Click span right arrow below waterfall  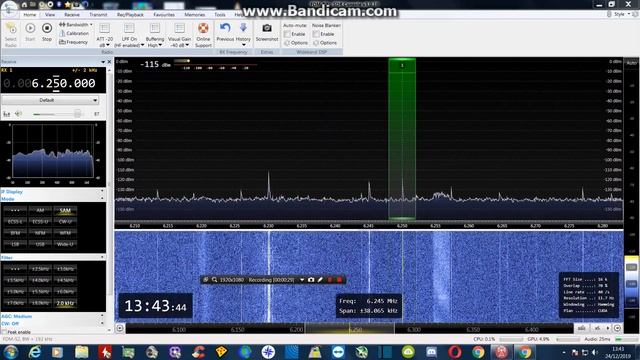click(618, 328)
